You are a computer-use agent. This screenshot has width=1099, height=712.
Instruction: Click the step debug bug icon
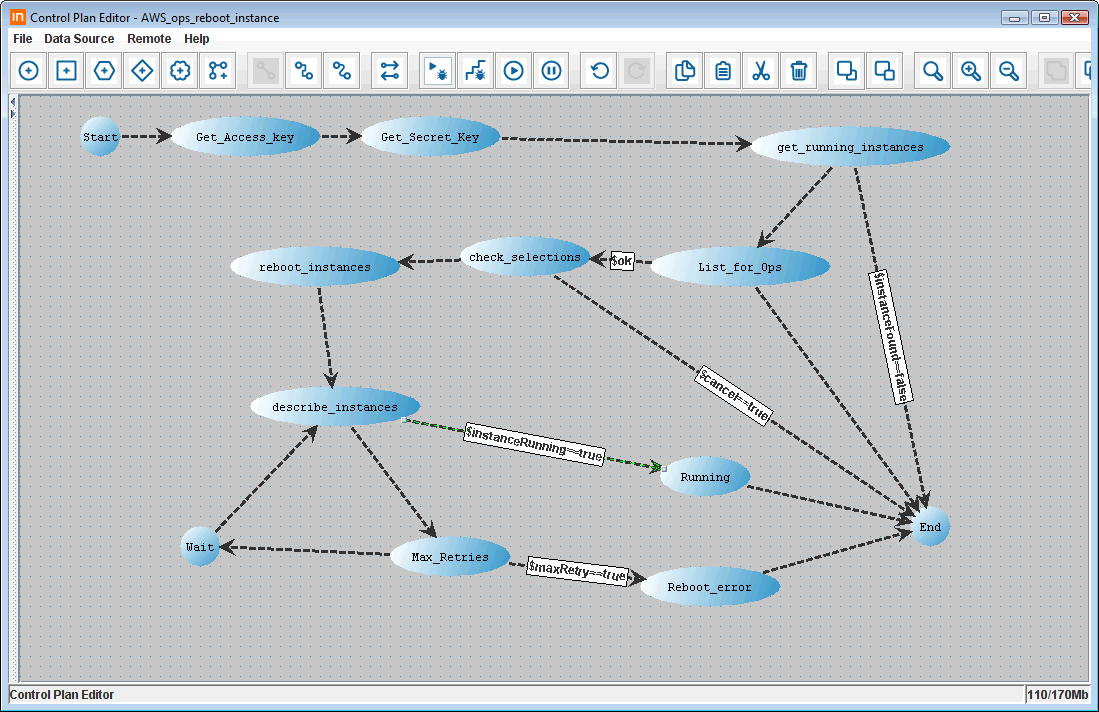(x=476, y=71)
